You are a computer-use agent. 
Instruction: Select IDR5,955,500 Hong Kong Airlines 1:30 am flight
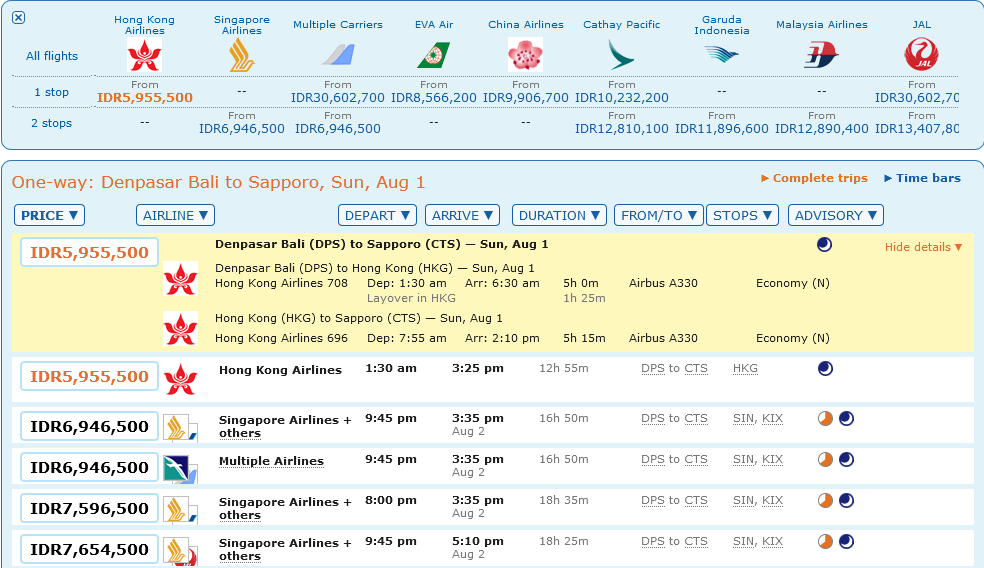[89, 377]
